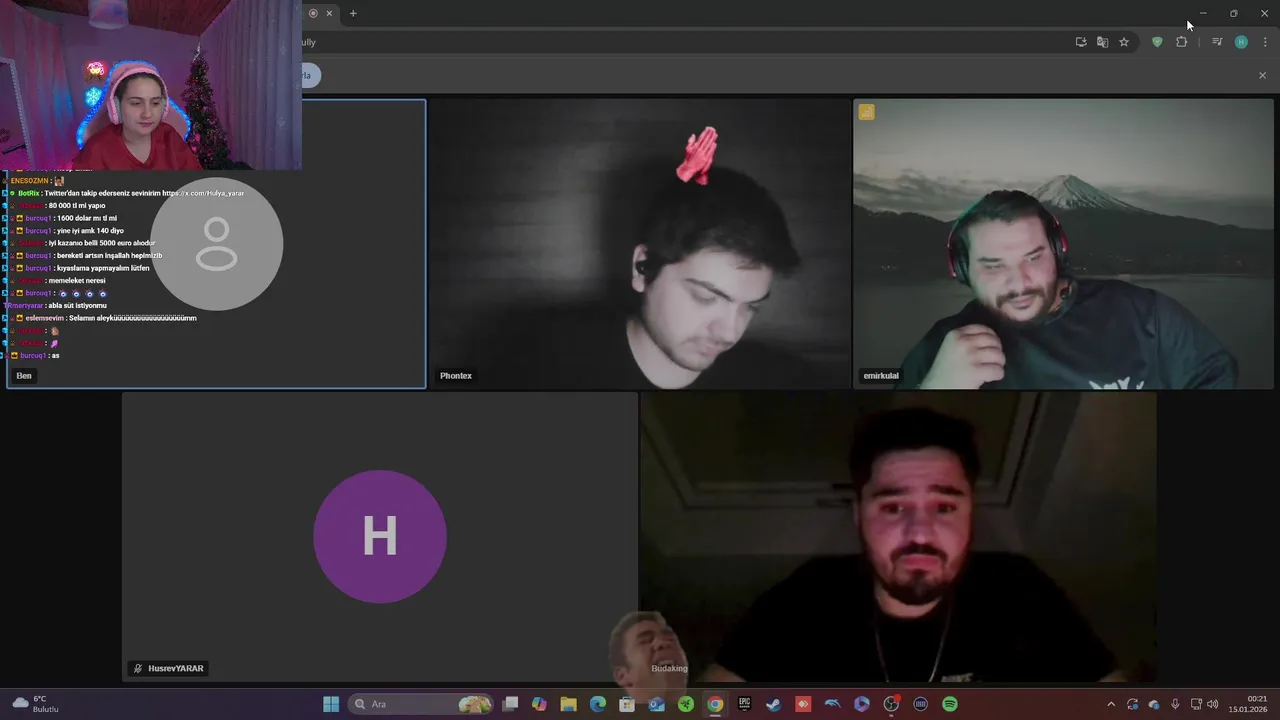
Task: Open Spotify from taskbar
Action: click(950, 704)
